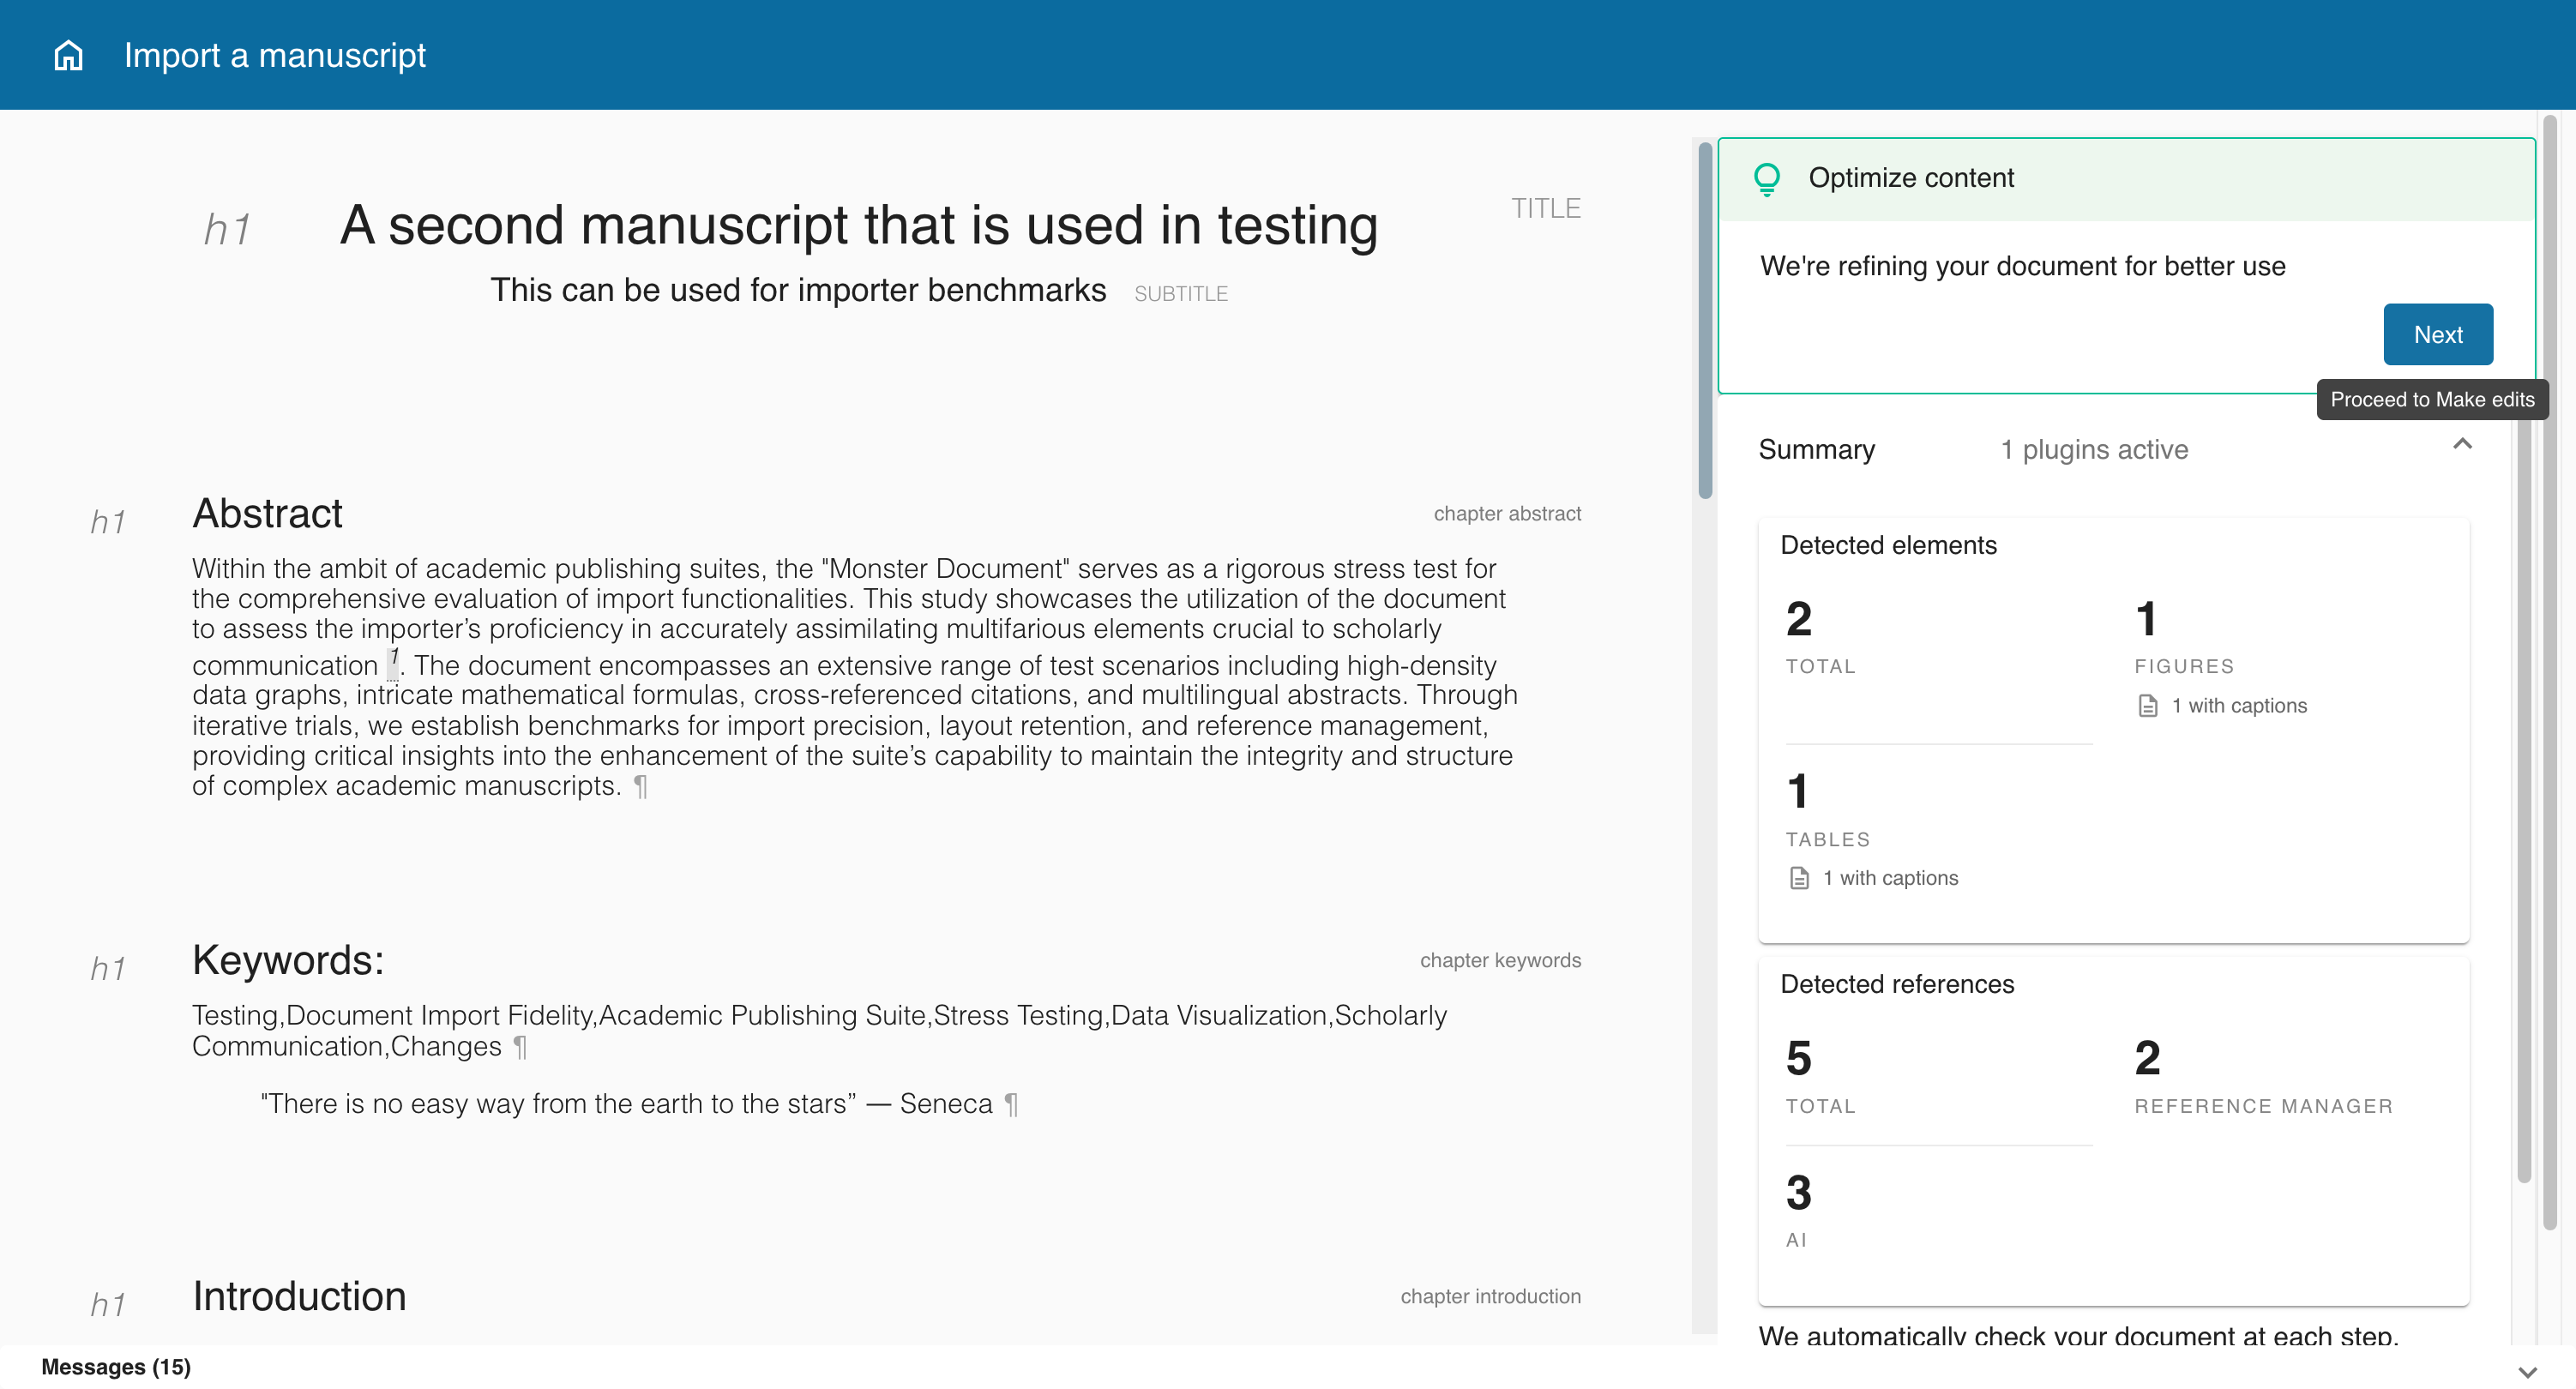Click the home icon in the top bar
The height and width of the screenshot is (1389, 2576).
click(x=66, y=55)
